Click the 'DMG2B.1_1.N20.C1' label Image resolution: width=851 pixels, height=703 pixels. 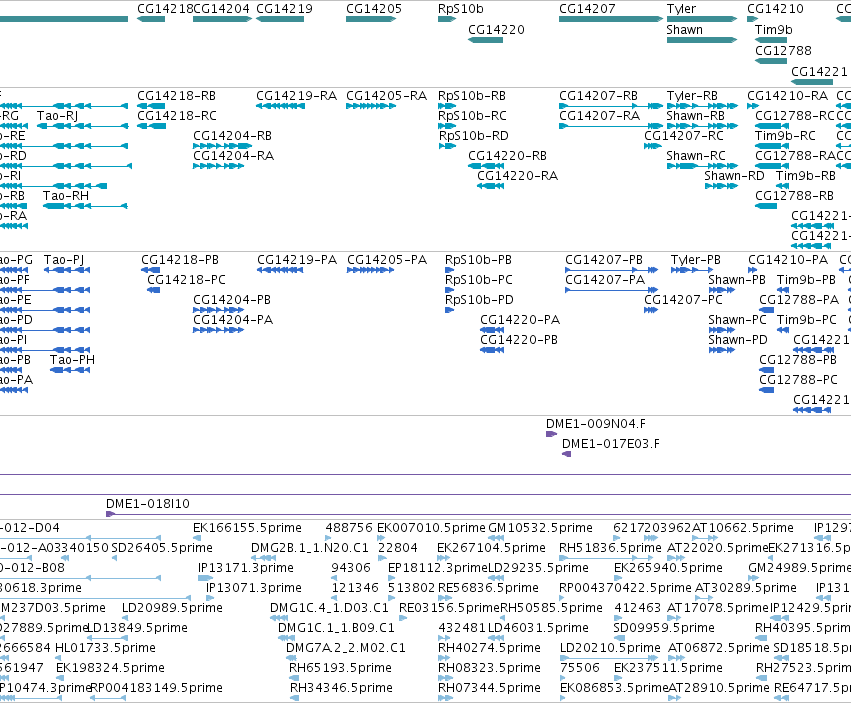[x=309, y=548]
